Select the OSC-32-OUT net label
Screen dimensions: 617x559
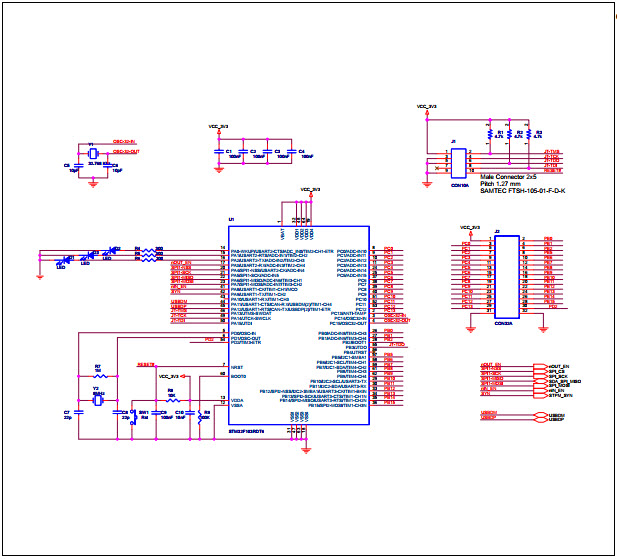[126, 151]
